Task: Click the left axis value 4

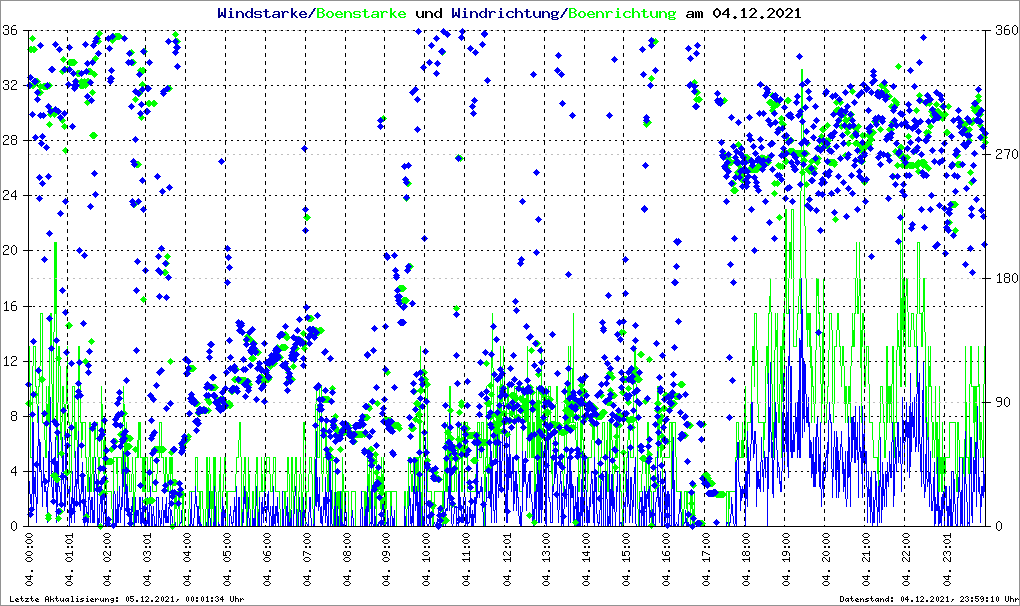Action: pyautogui.click(x=14, y=471)
